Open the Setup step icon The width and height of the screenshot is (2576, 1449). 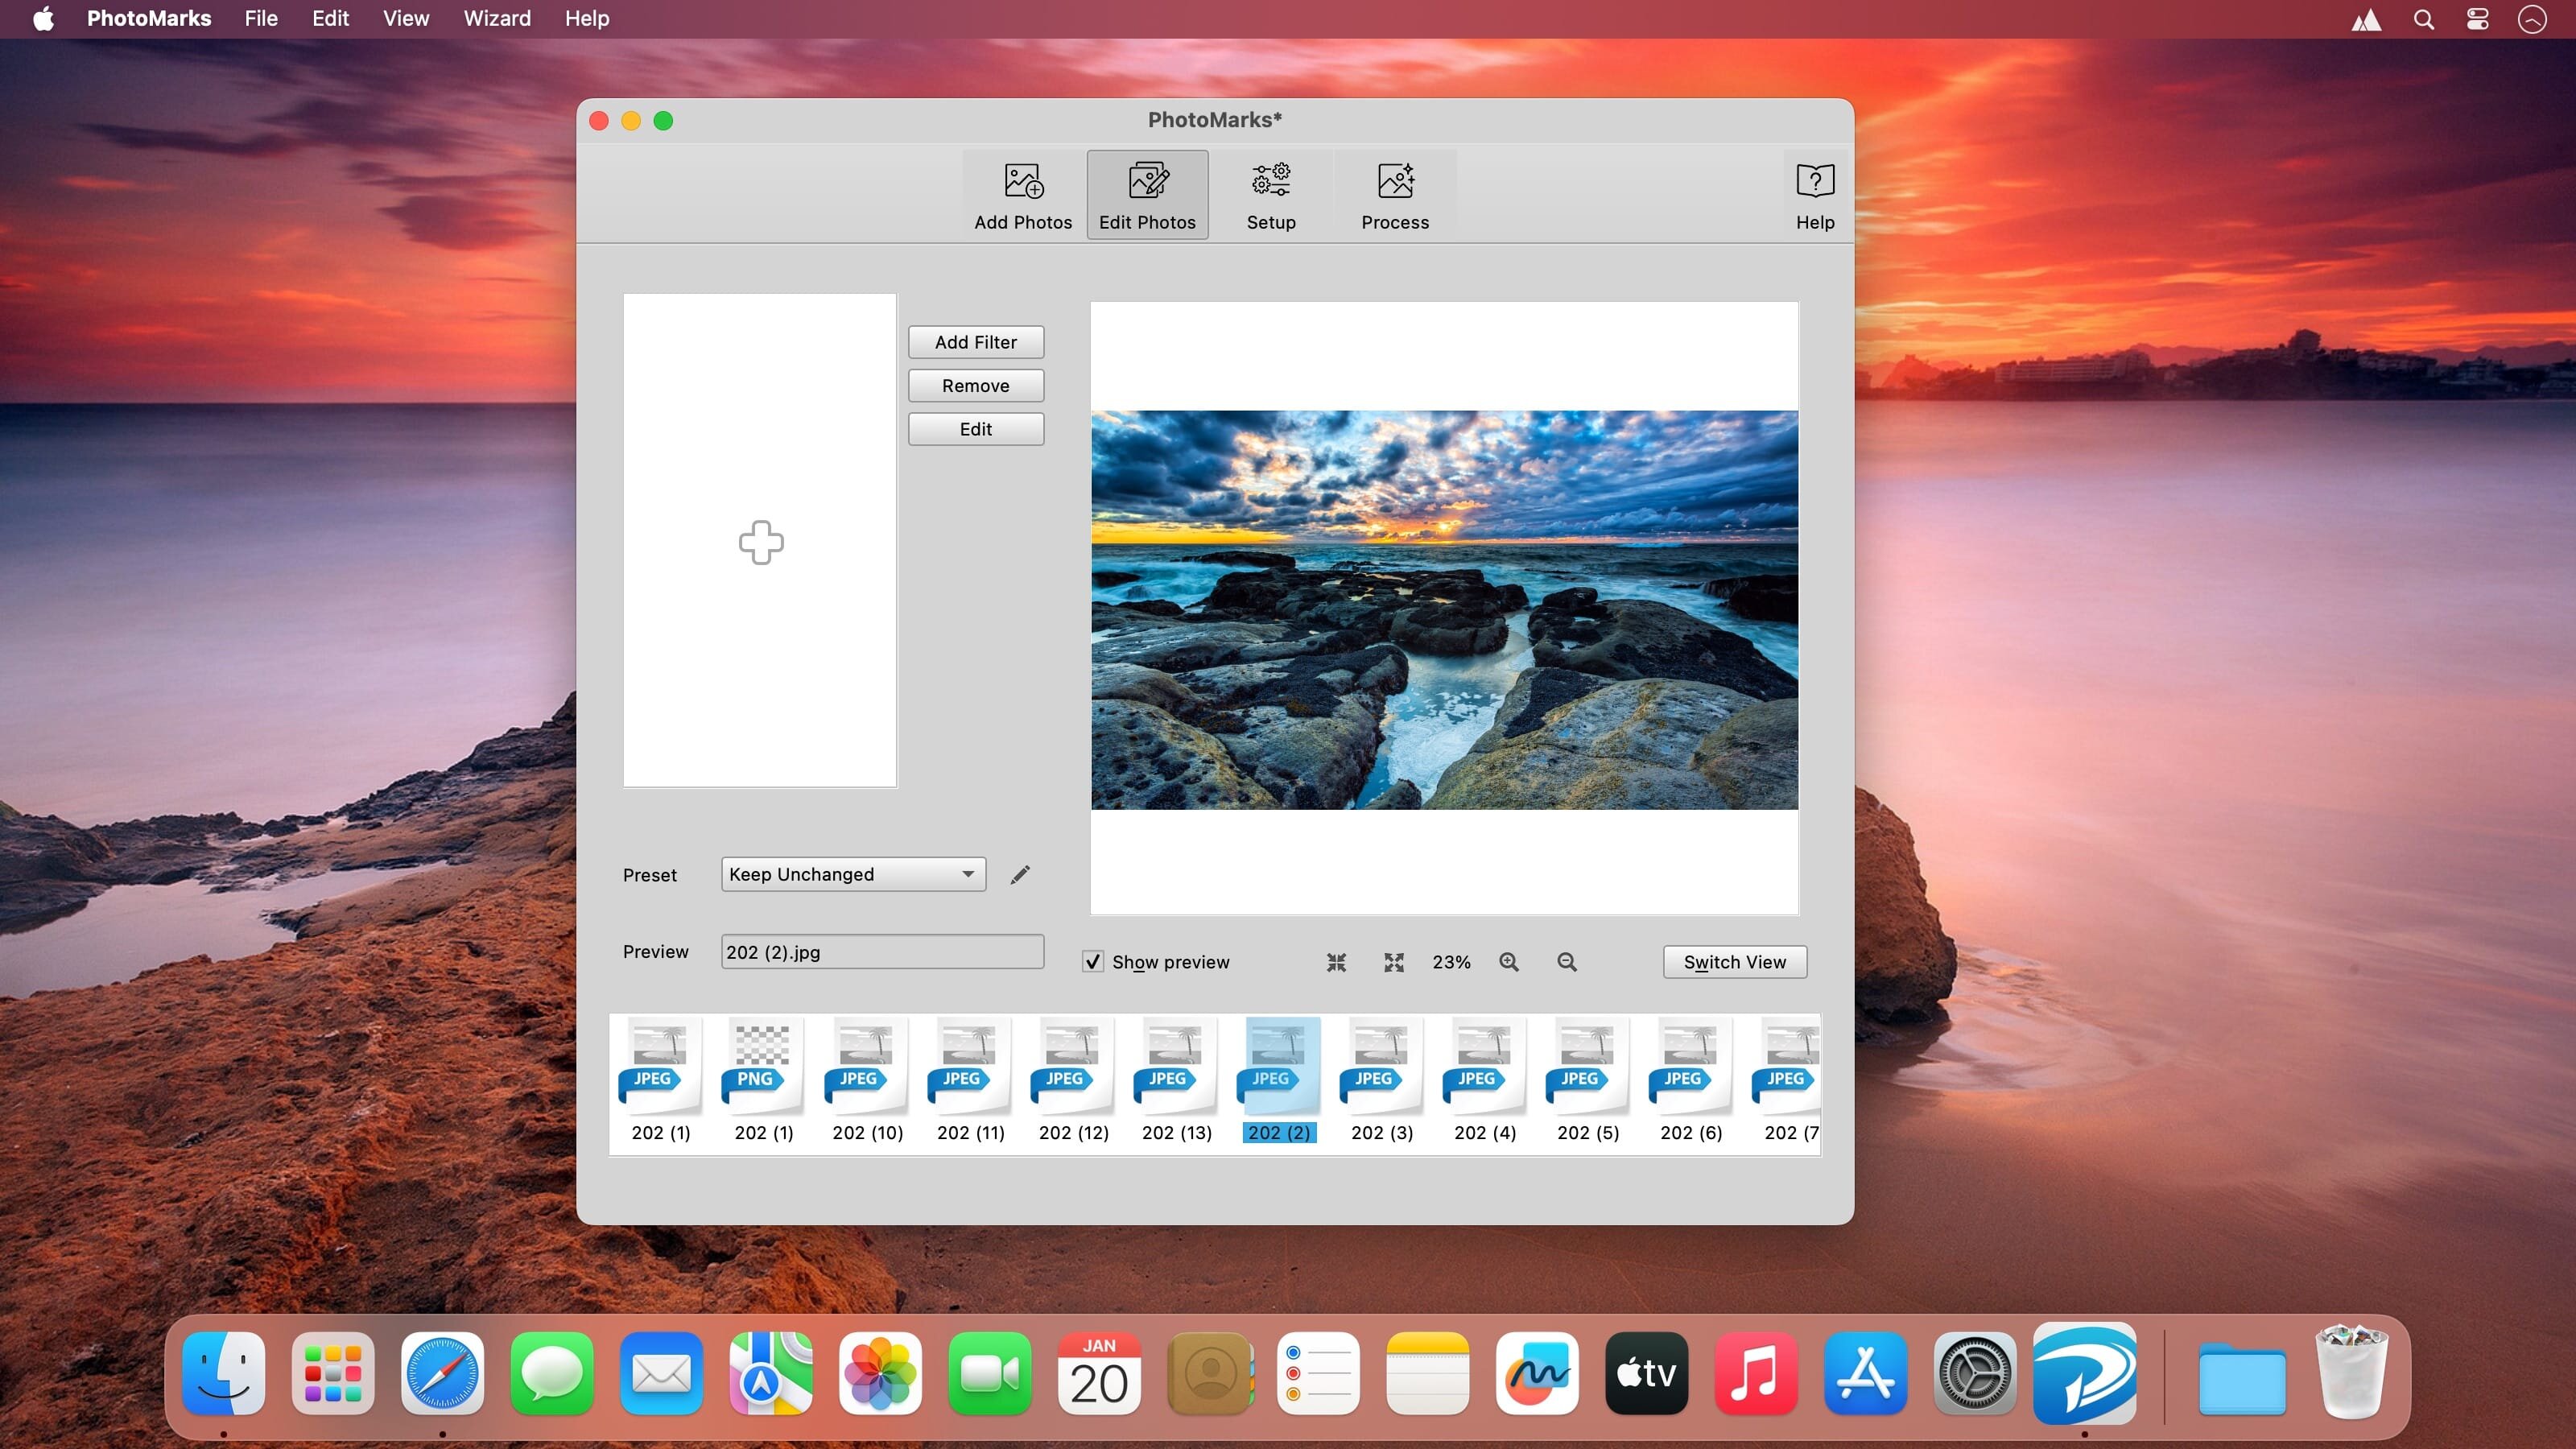point(1270,195)
